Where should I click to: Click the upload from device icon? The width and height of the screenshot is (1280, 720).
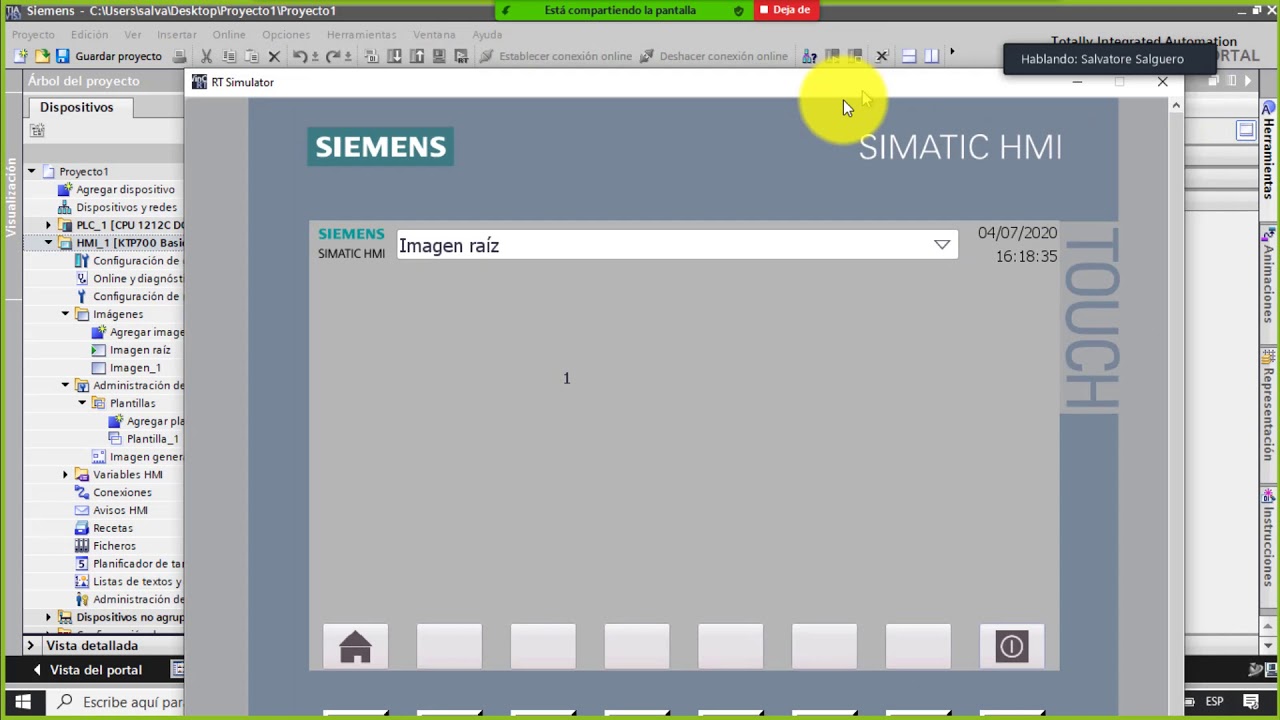(x=416, y=56)
